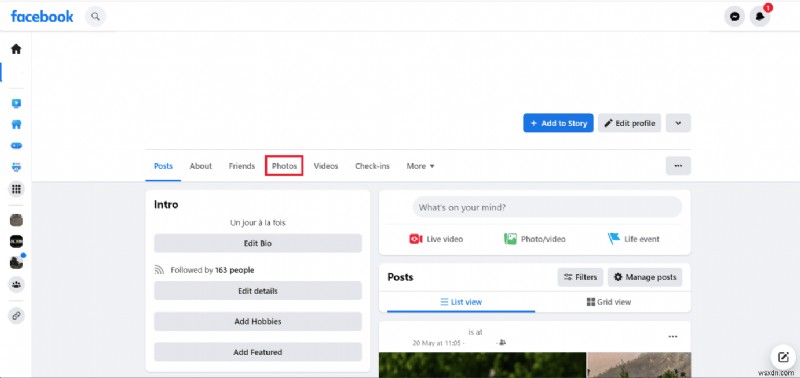Add a Photo/video to post
Image resolution: width=800 pixels, height=378 pixels.
535,239
